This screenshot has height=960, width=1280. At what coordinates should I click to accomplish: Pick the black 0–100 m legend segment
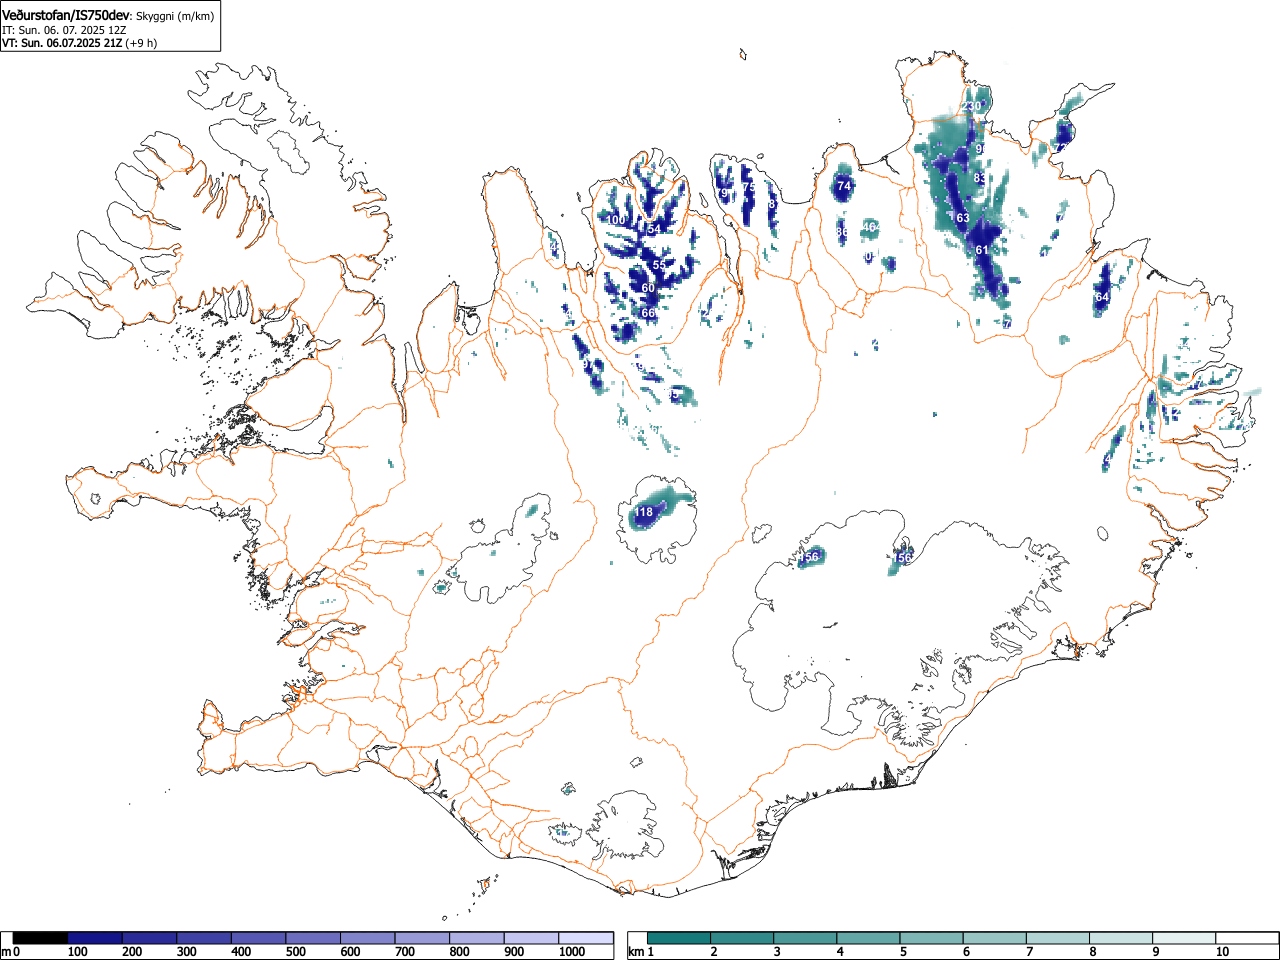pyautogui.click(x=40, y=937)
